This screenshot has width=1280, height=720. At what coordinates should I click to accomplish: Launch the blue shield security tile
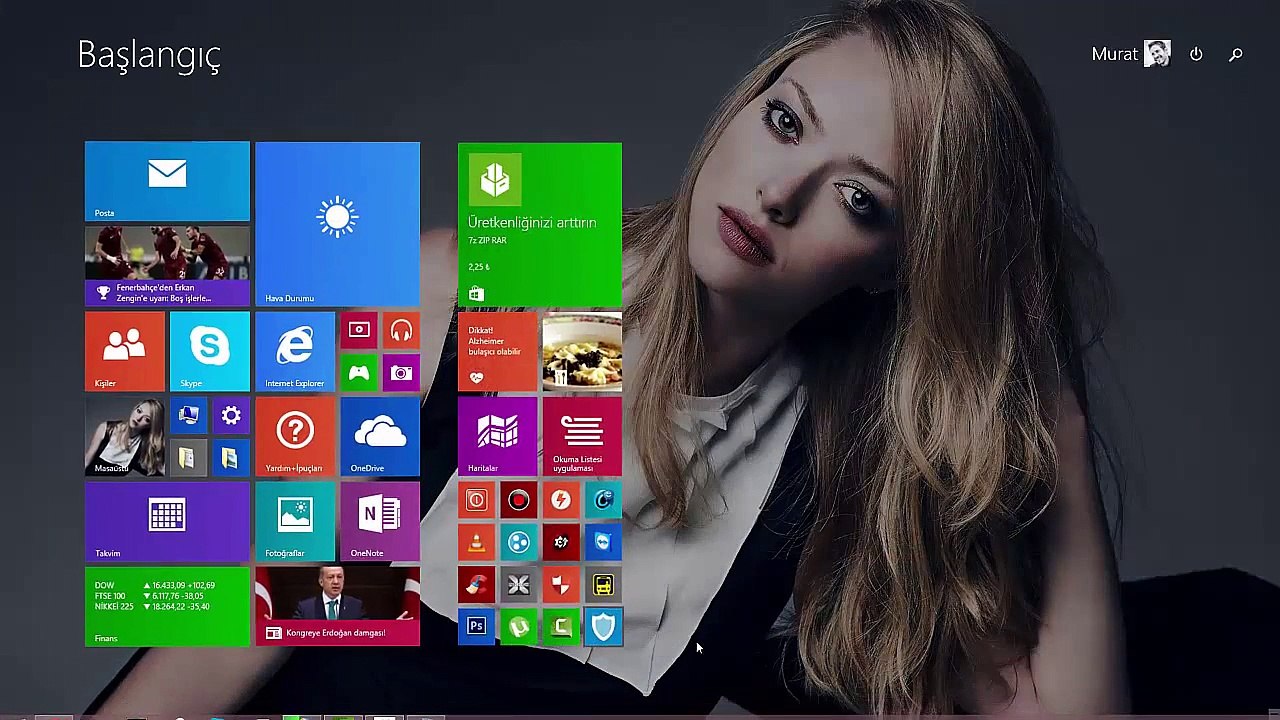point(603,628)
